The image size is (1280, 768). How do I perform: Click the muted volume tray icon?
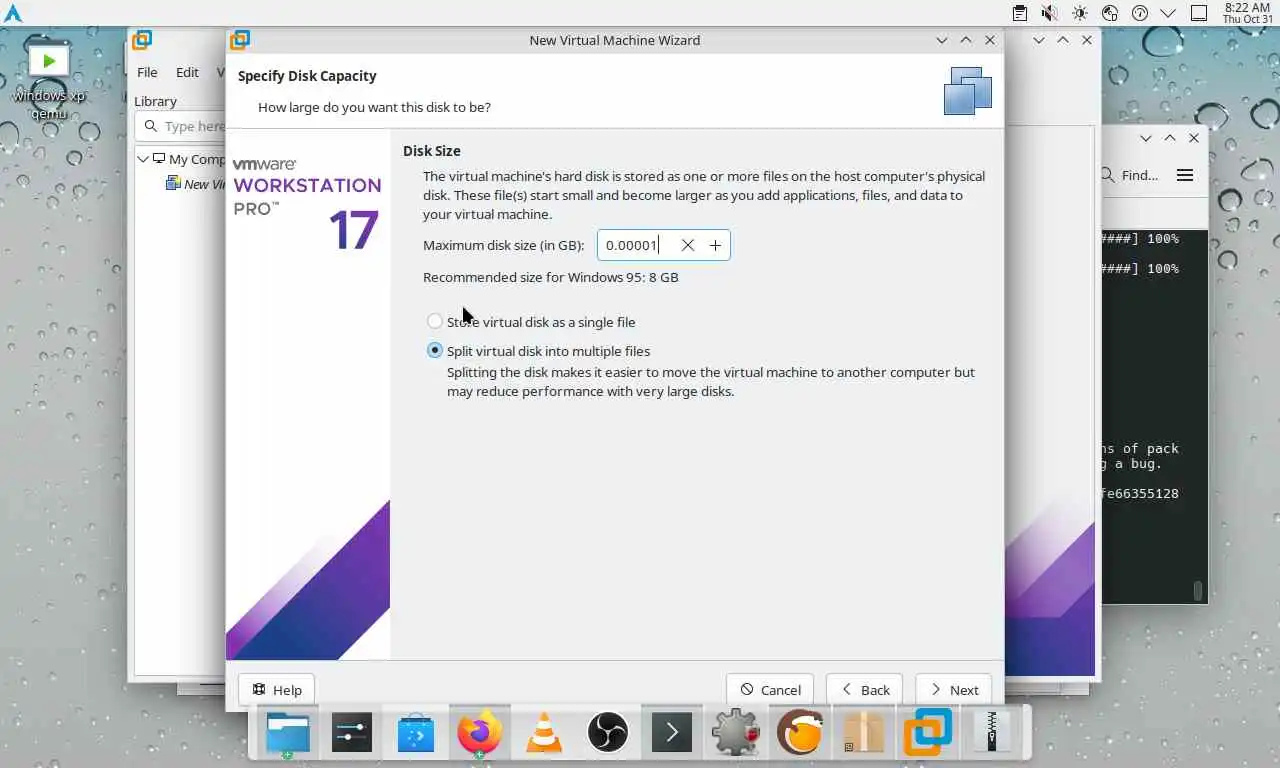click(1049, 13)
